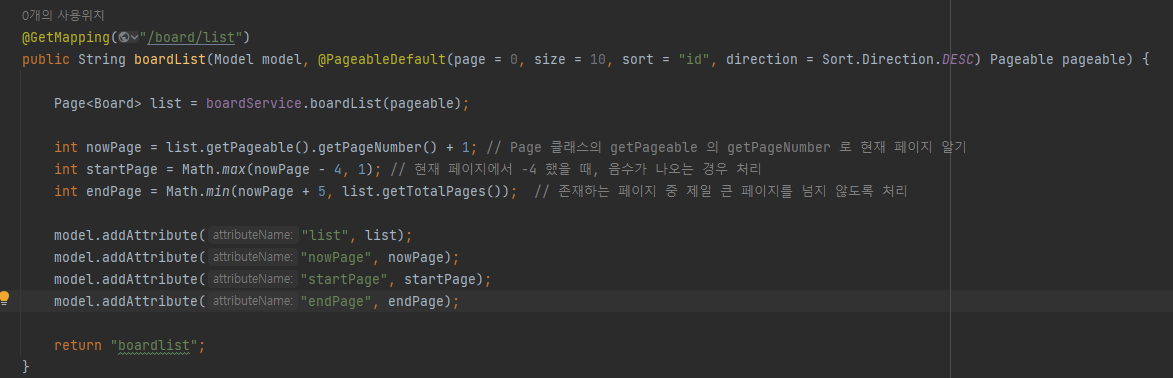The height and width of the screenshot is (378, 1173).
Task: Click the attributeName hint before "endPage"
Action: 251,301
